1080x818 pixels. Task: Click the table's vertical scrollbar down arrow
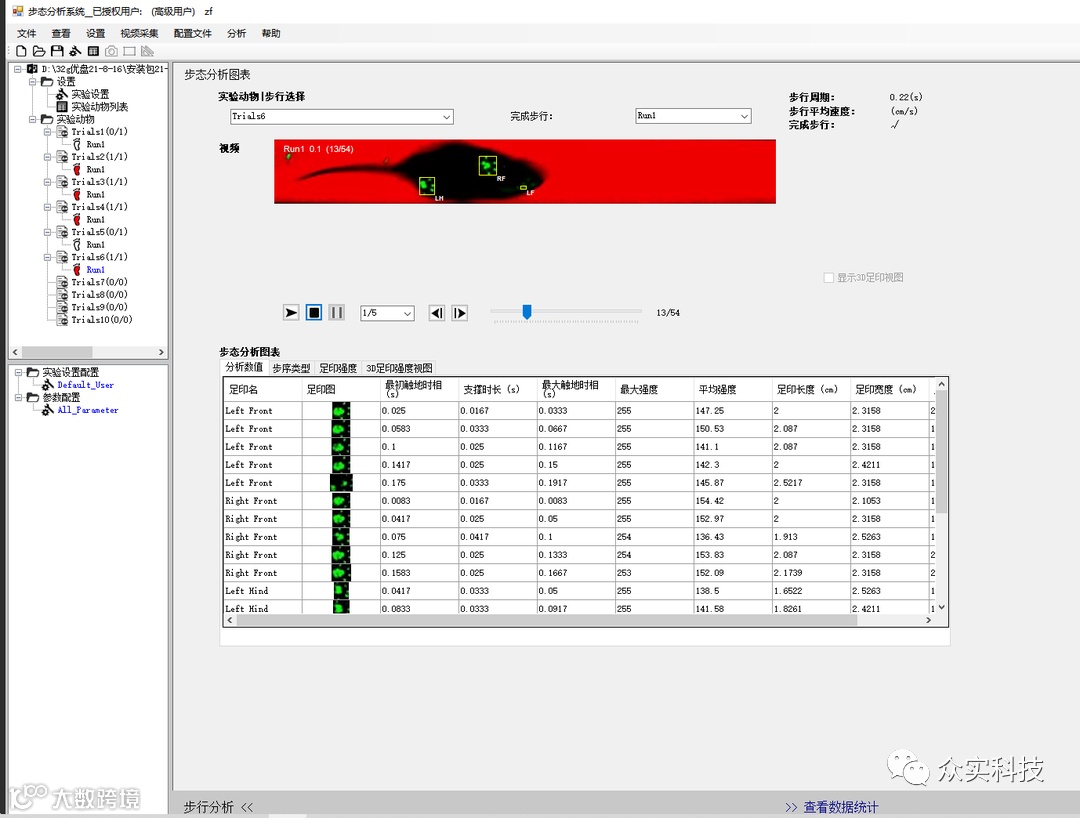(x=942, y=608)
